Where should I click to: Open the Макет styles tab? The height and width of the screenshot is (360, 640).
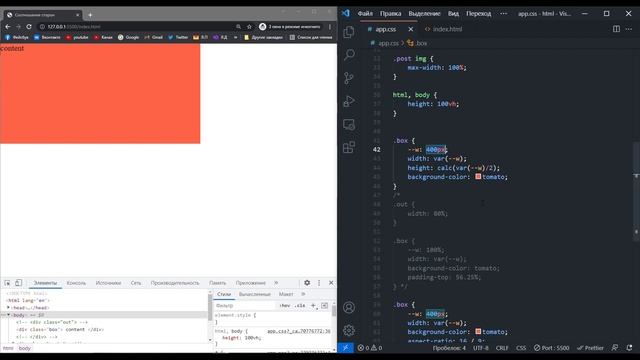(286, 294)
